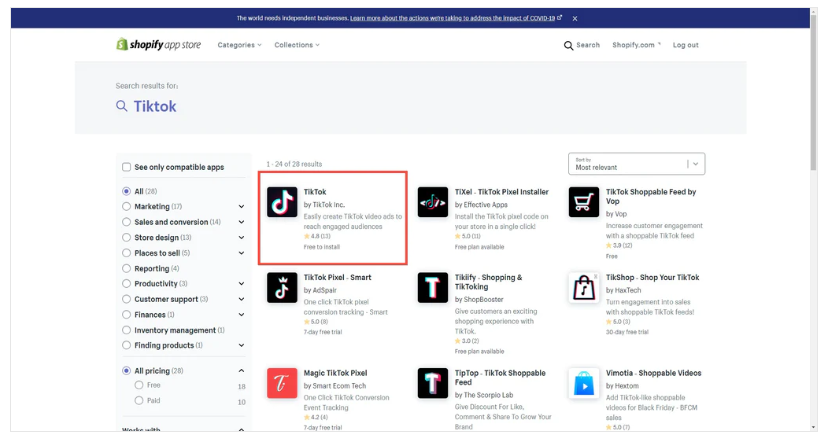Click the Search text in header
The image size is (825, 439).
(588, 45)
